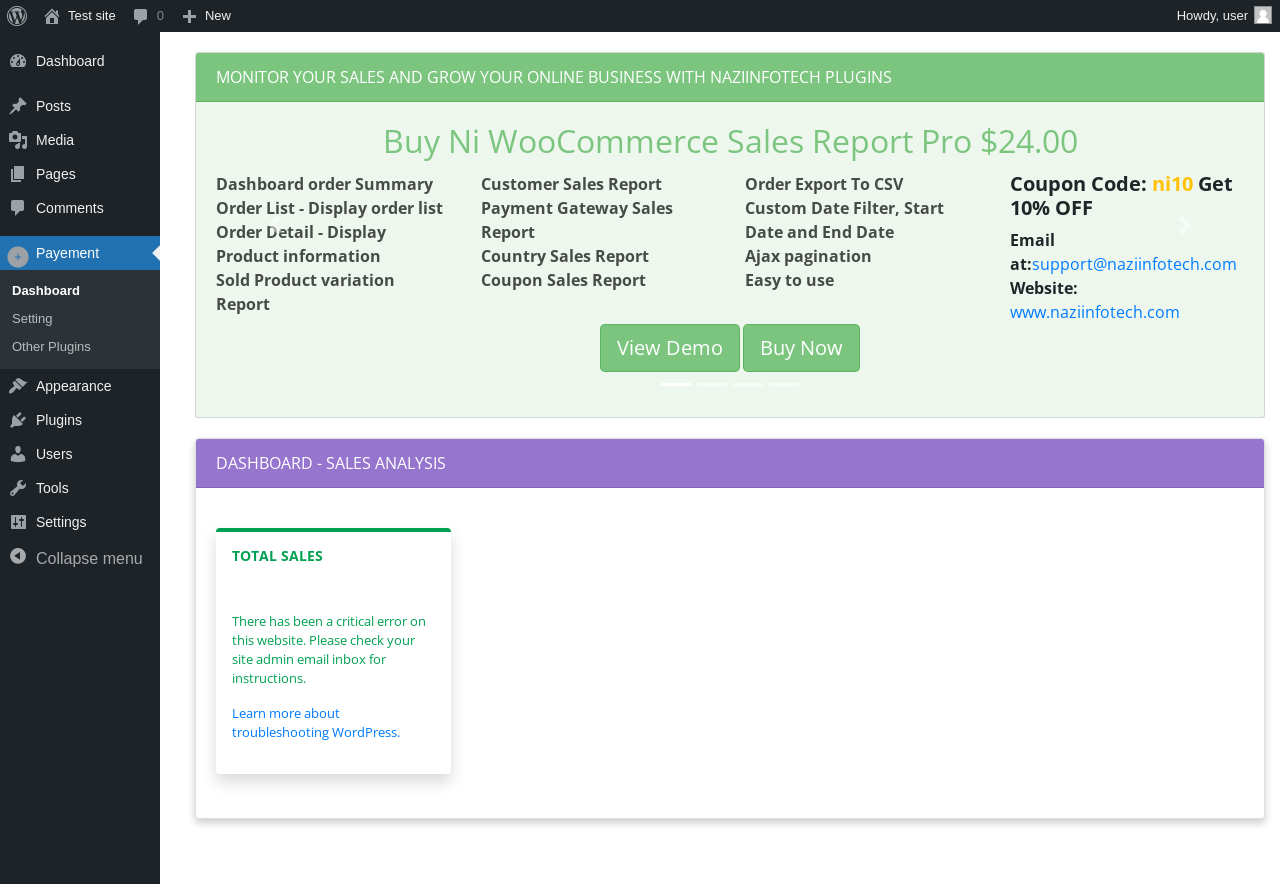
Task: Advance the promo carousel with next arrow
Action: tap(1185, 225)
